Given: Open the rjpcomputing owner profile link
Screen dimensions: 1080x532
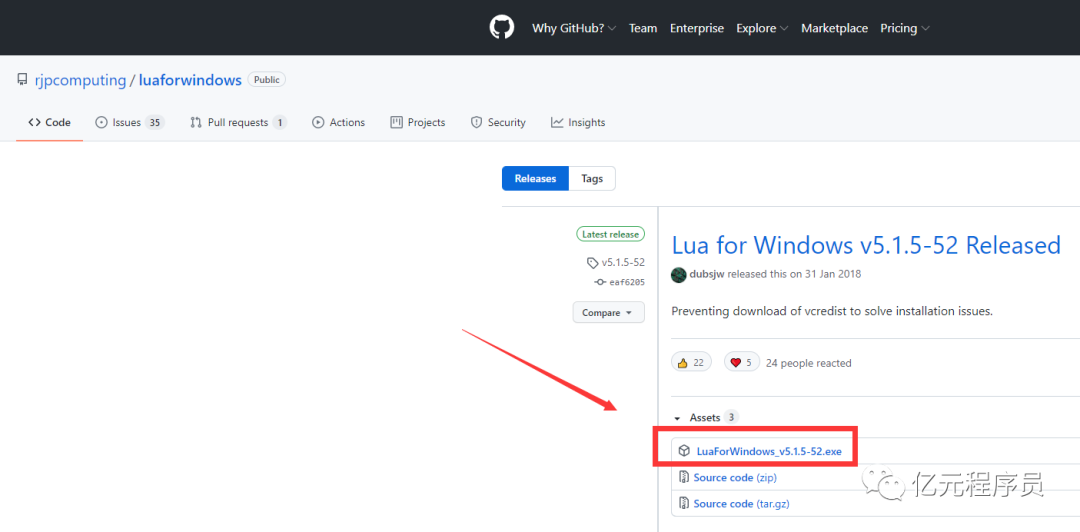Looking at the screenshot, I should tap(81, 80).
